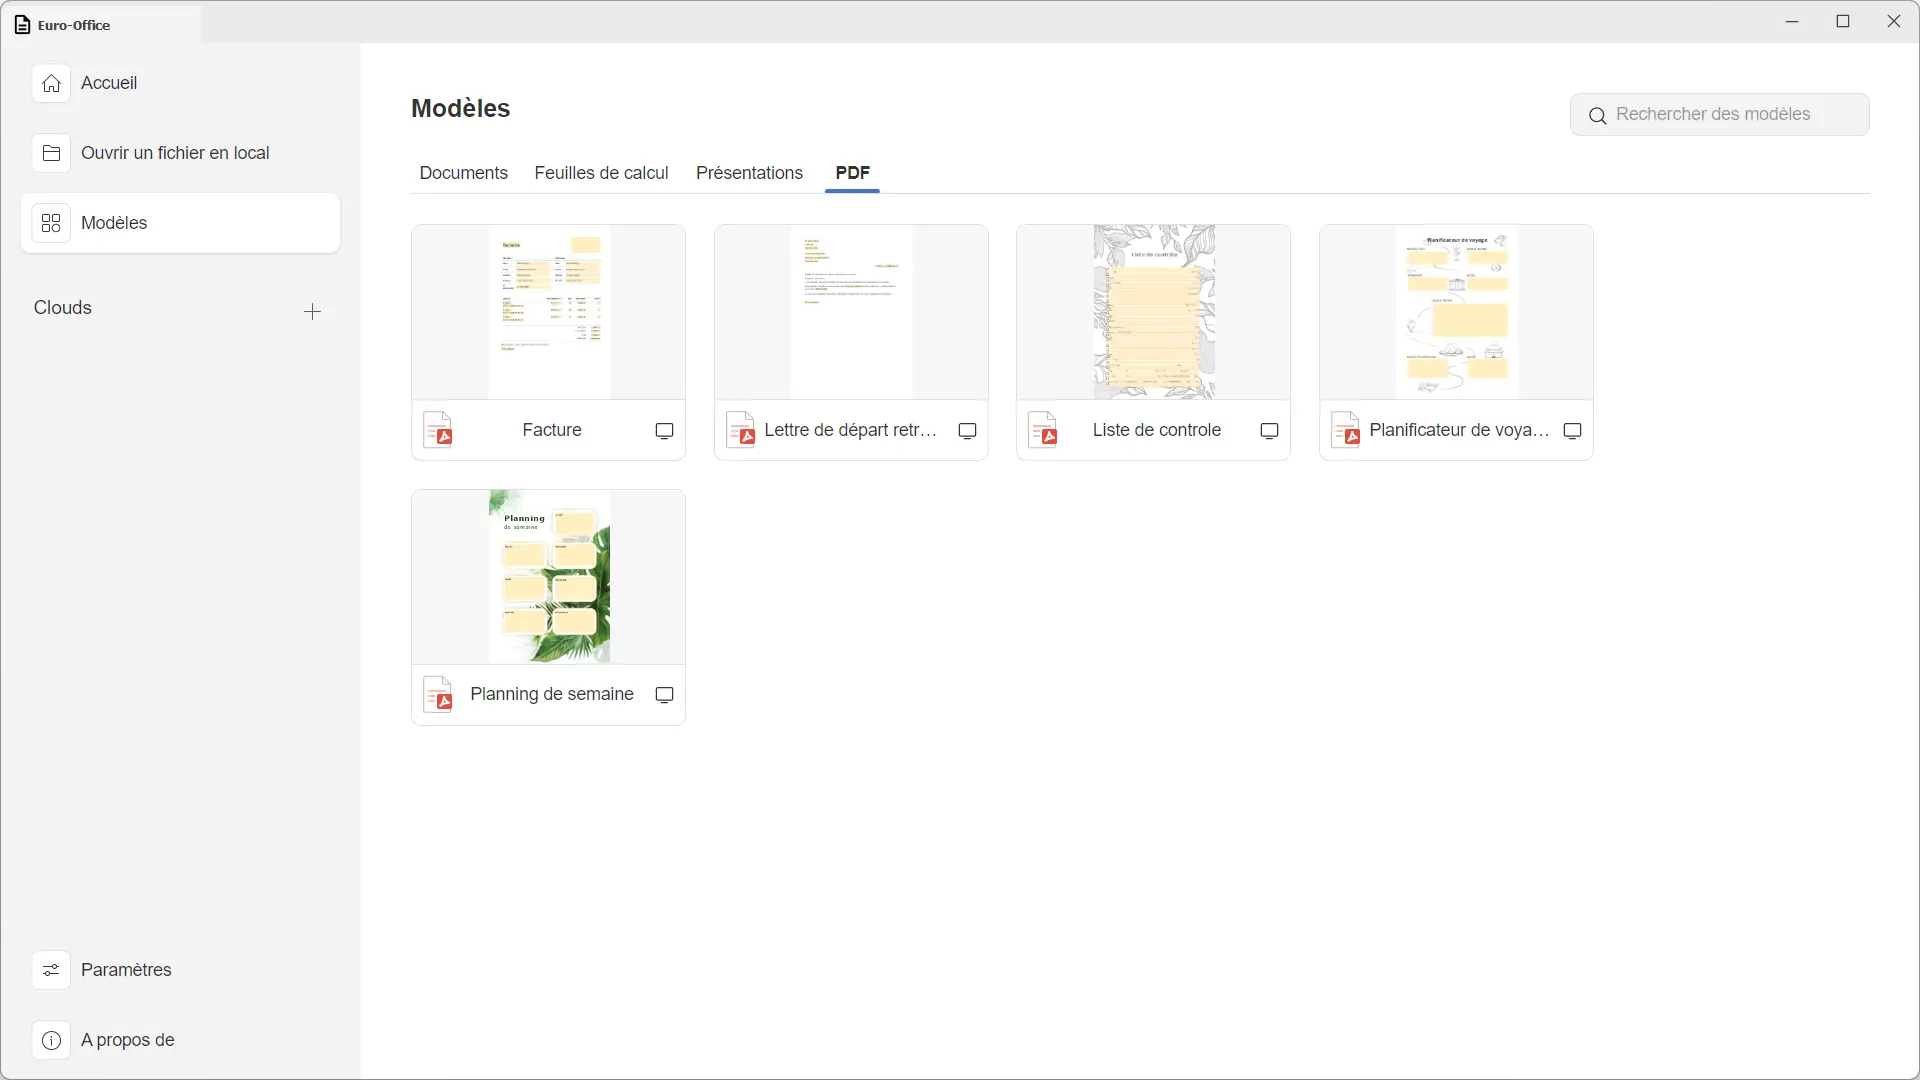Click monitor icon on Planning de semaine card
The width and height of the screenshot is (1920, 1080).
(x=664, y=695)
